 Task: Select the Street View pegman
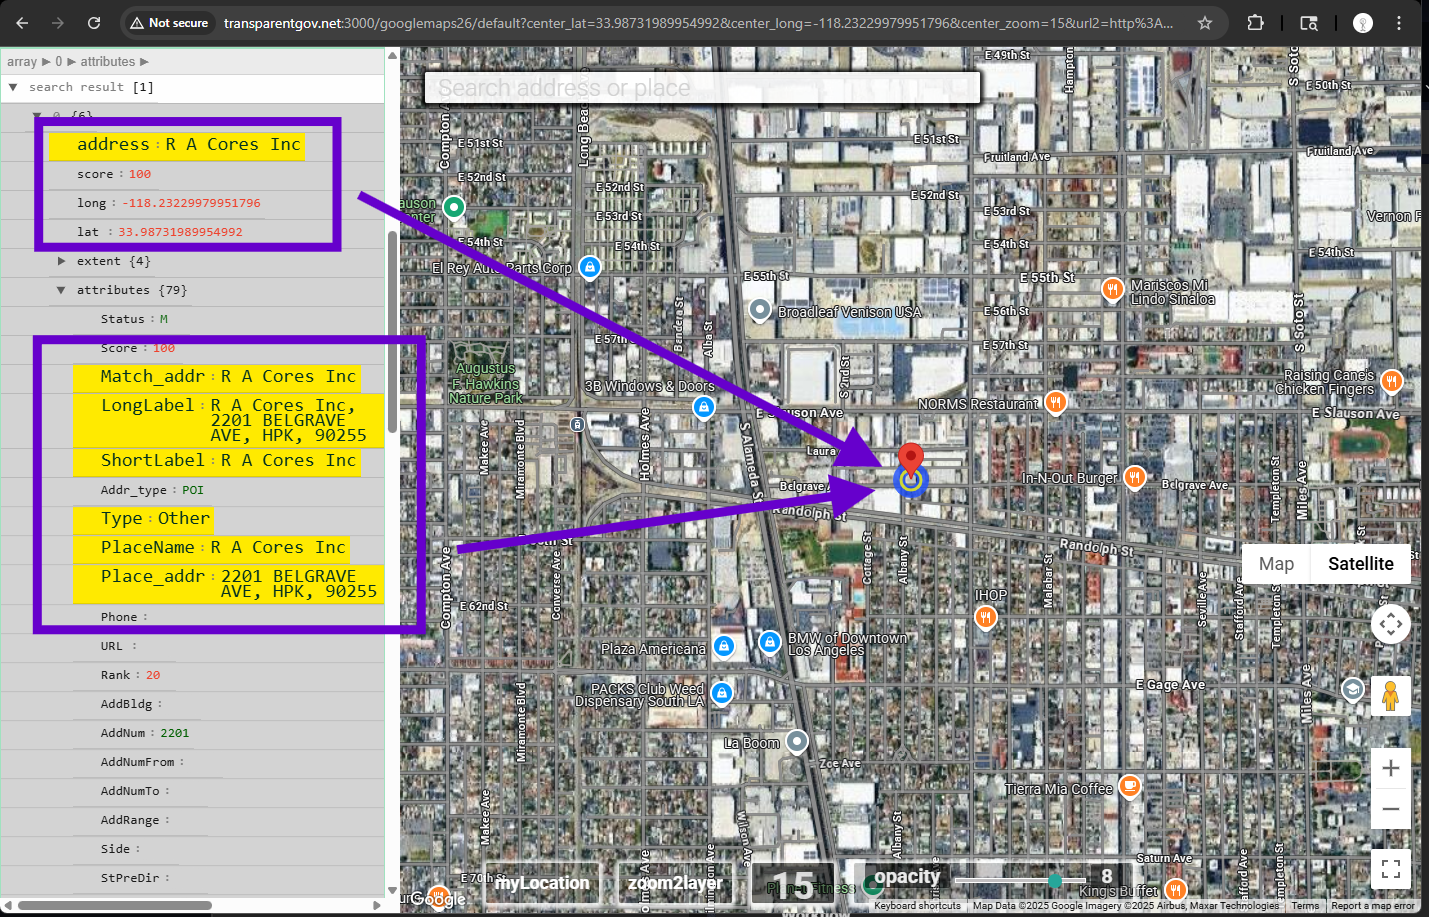tap(1390, 695)
